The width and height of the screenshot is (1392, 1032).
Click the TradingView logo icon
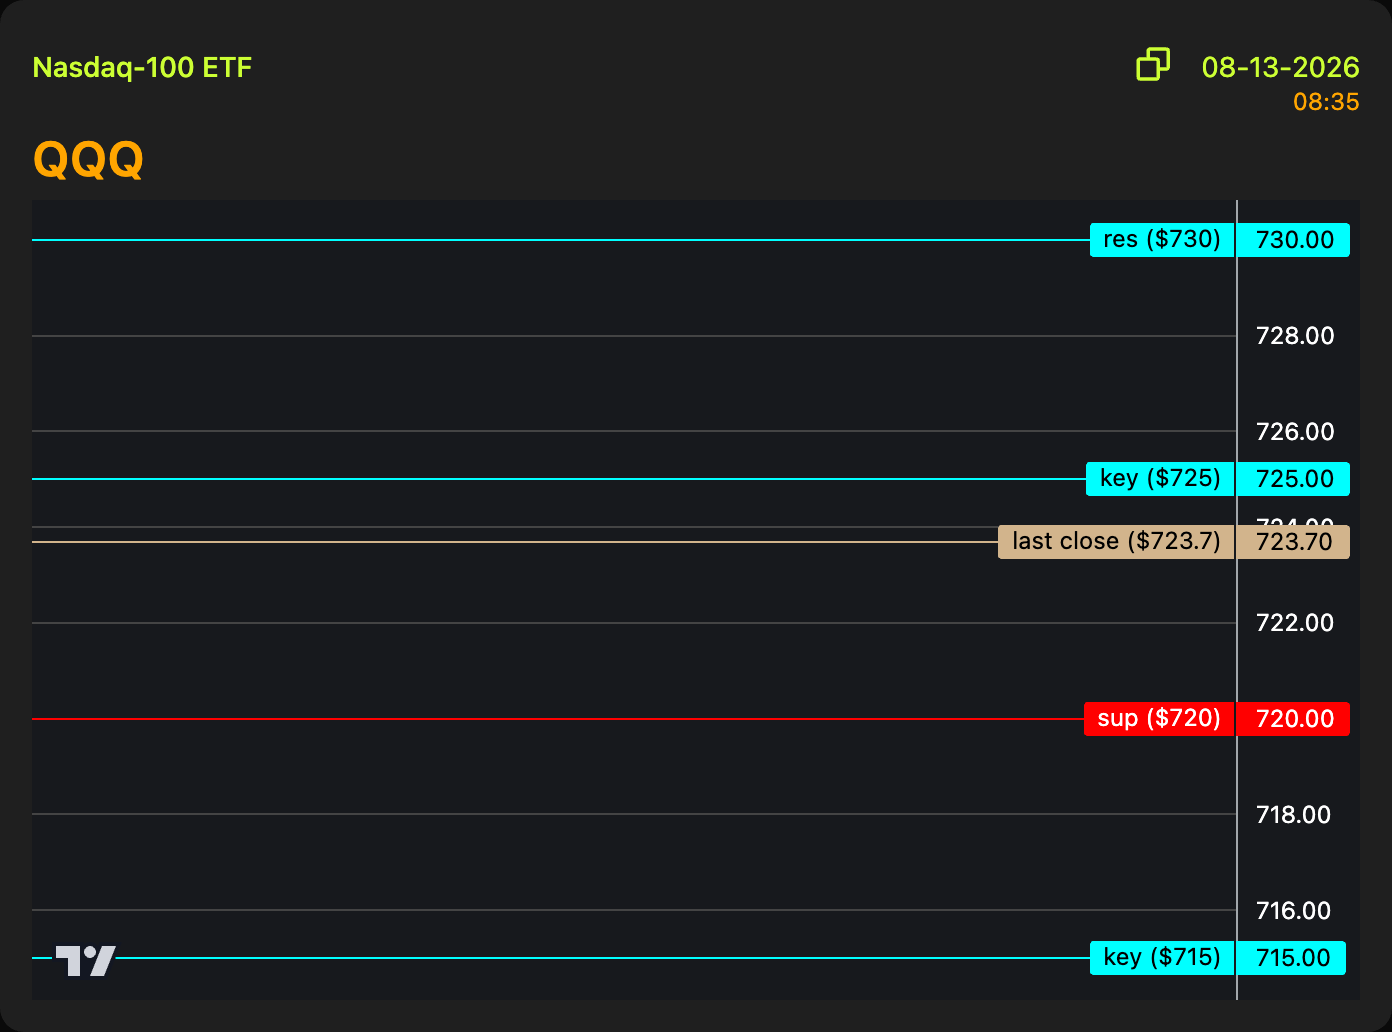pos(85,960)
